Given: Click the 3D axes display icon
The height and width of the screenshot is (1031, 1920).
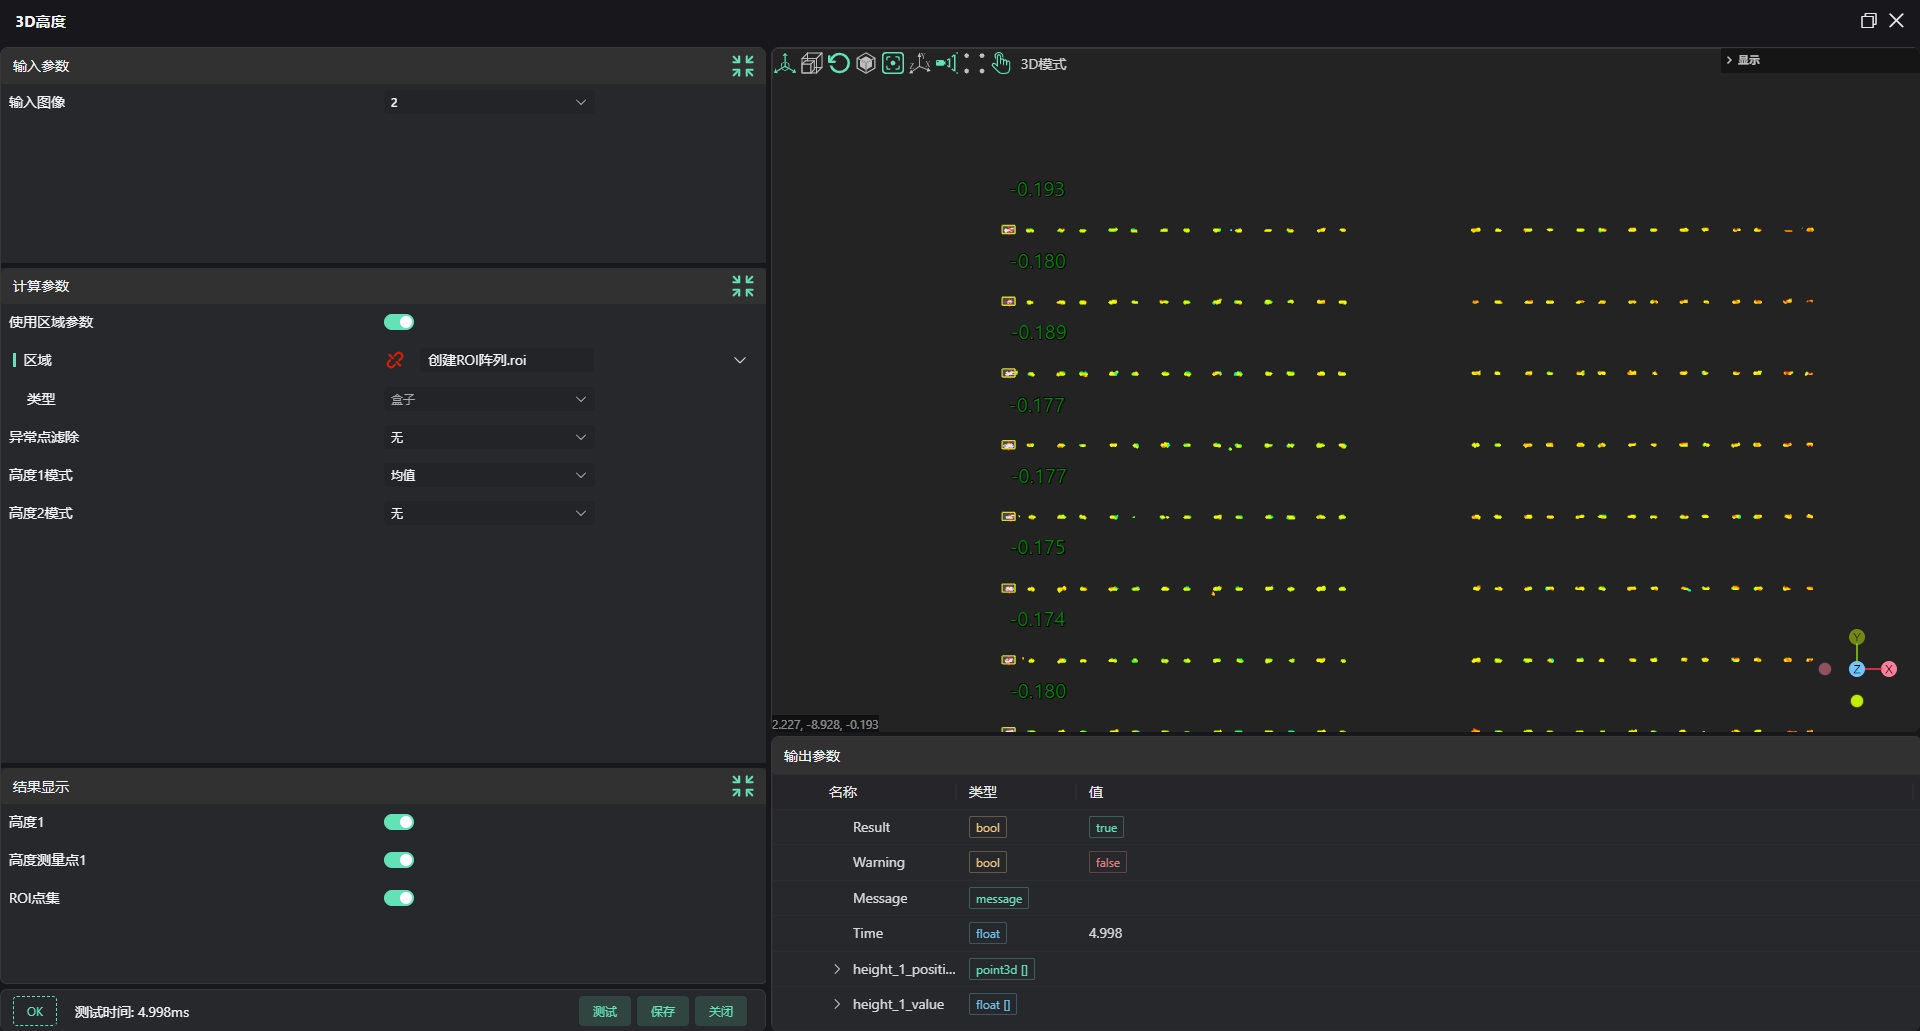Looking at the screenshot, I should tap(785, 64).
